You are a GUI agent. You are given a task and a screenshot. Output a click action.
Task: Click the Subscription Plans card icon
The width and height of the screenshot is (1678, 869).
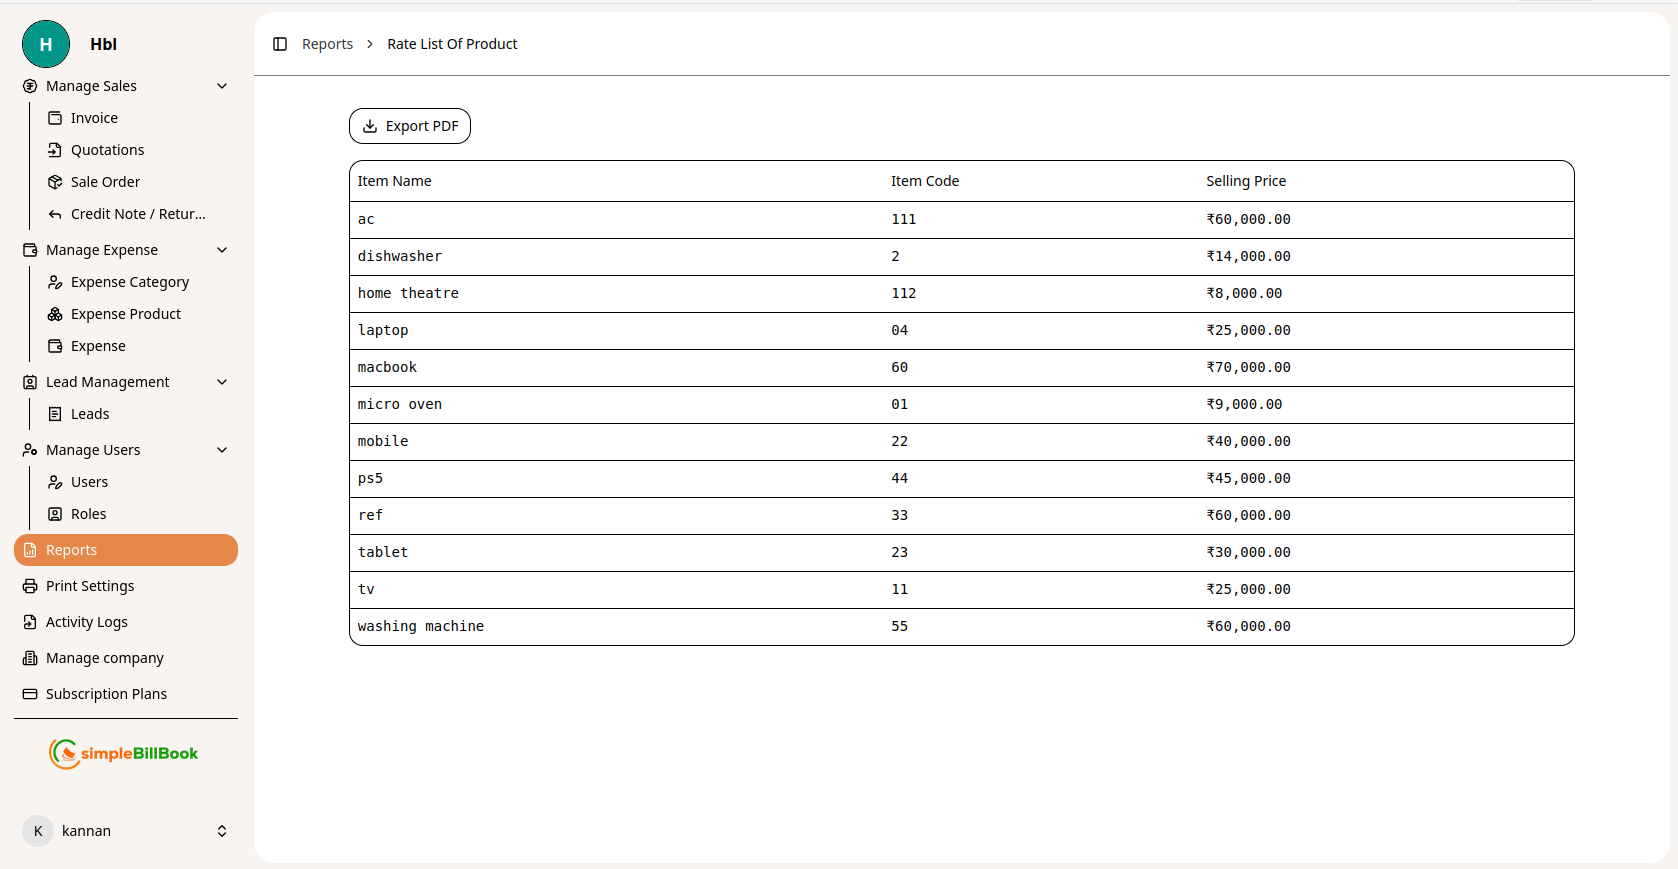pyautogui.click(x=30, y=694)
